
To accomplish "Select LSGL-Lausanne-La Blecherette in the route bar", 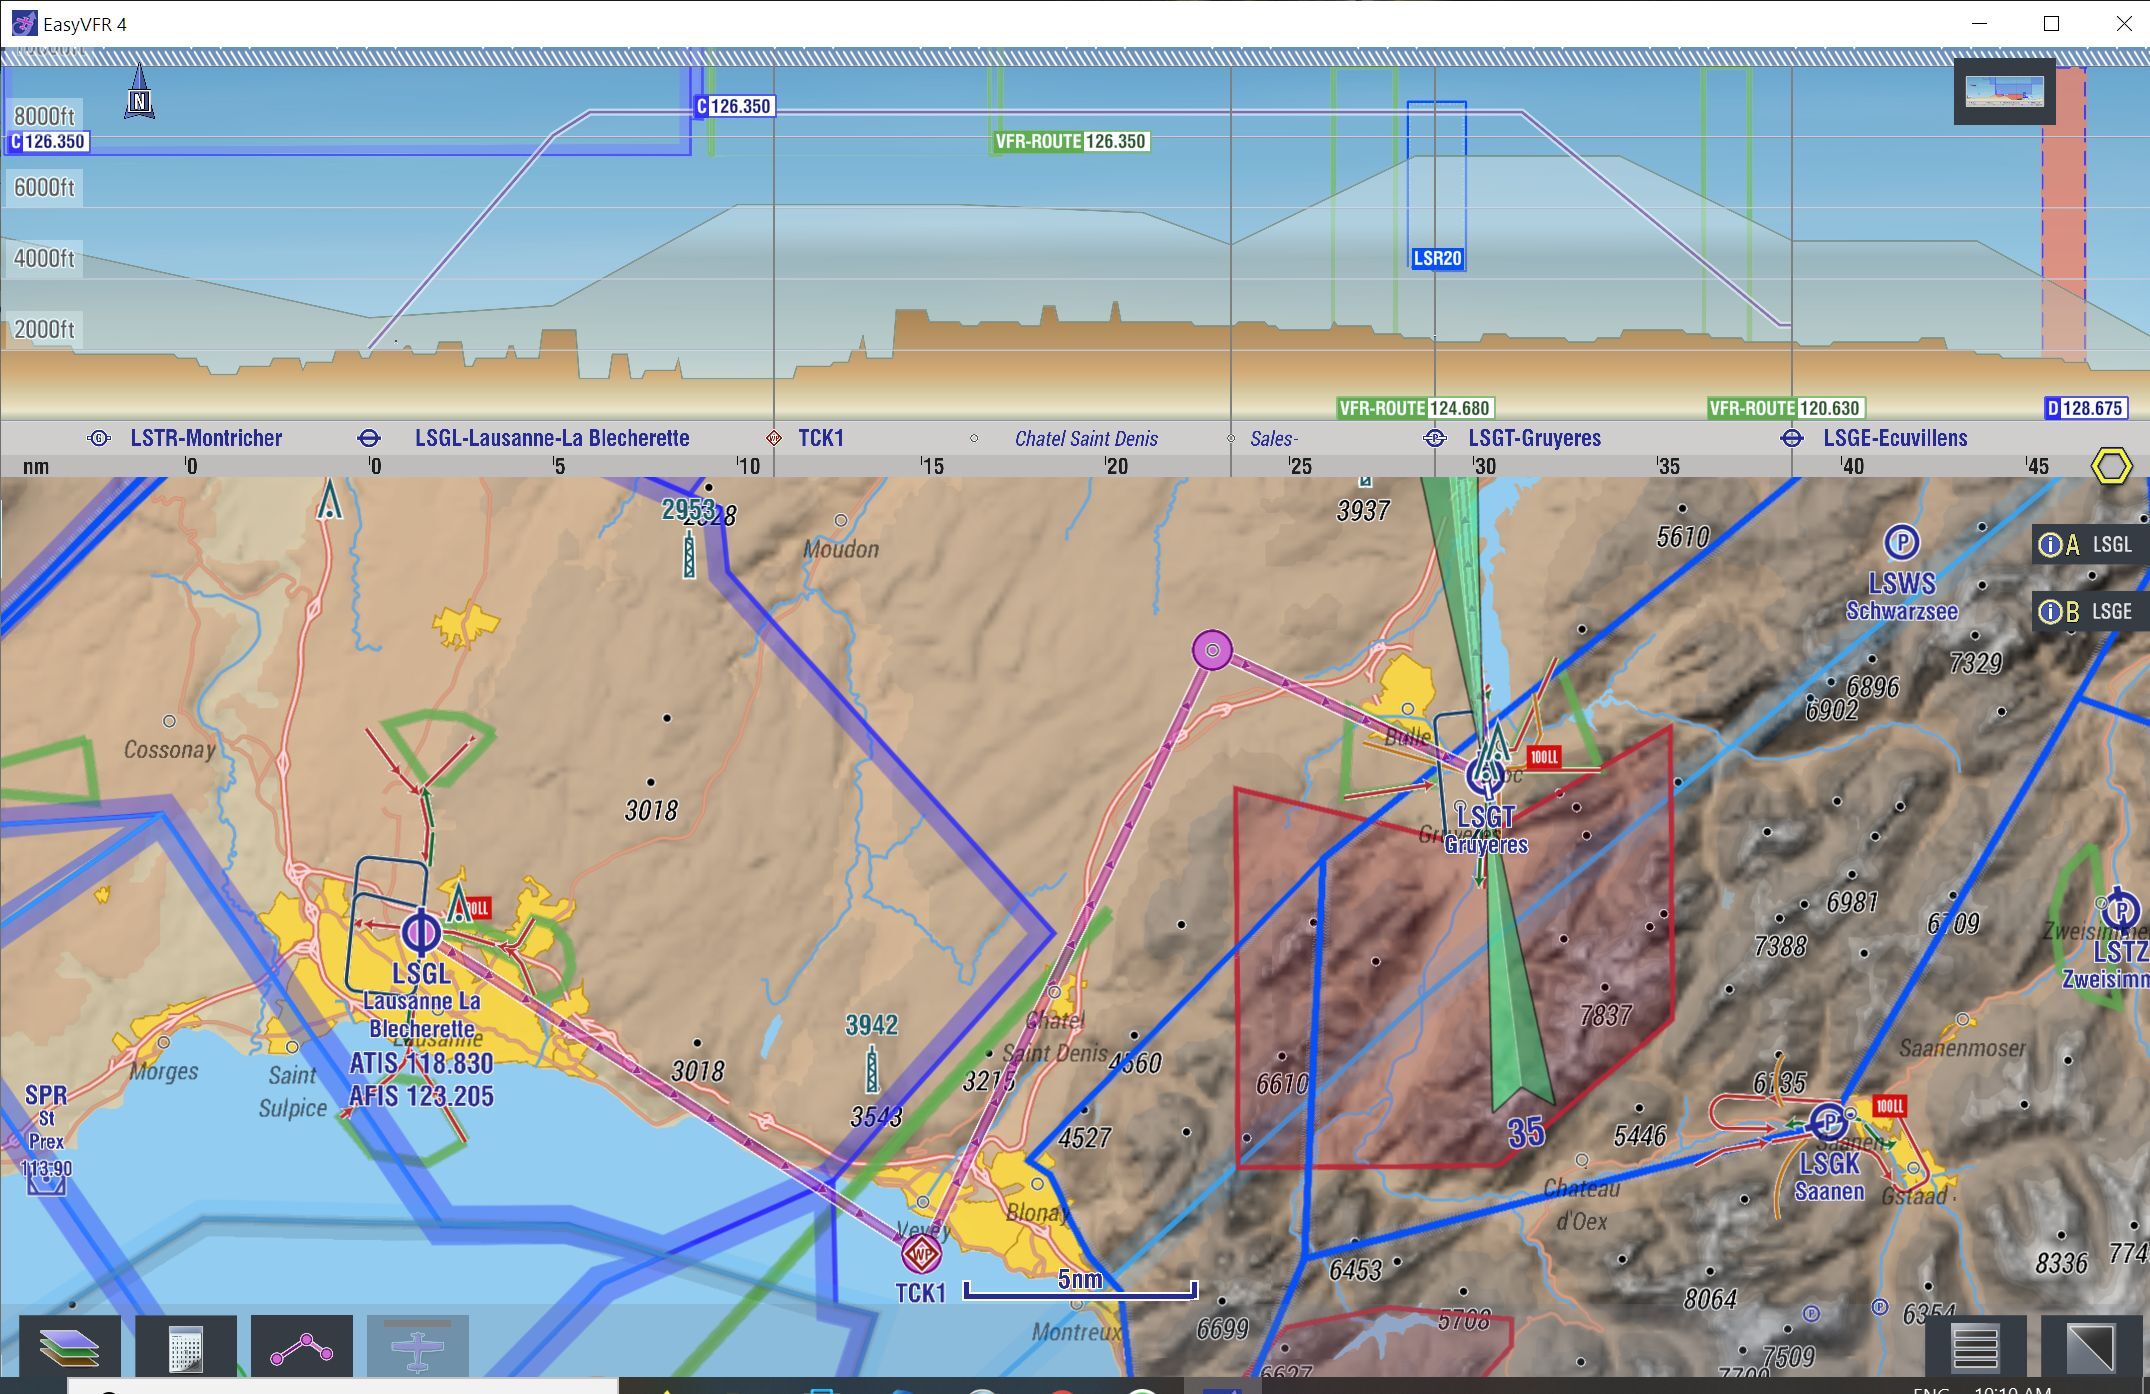I will tap(551, 438).
